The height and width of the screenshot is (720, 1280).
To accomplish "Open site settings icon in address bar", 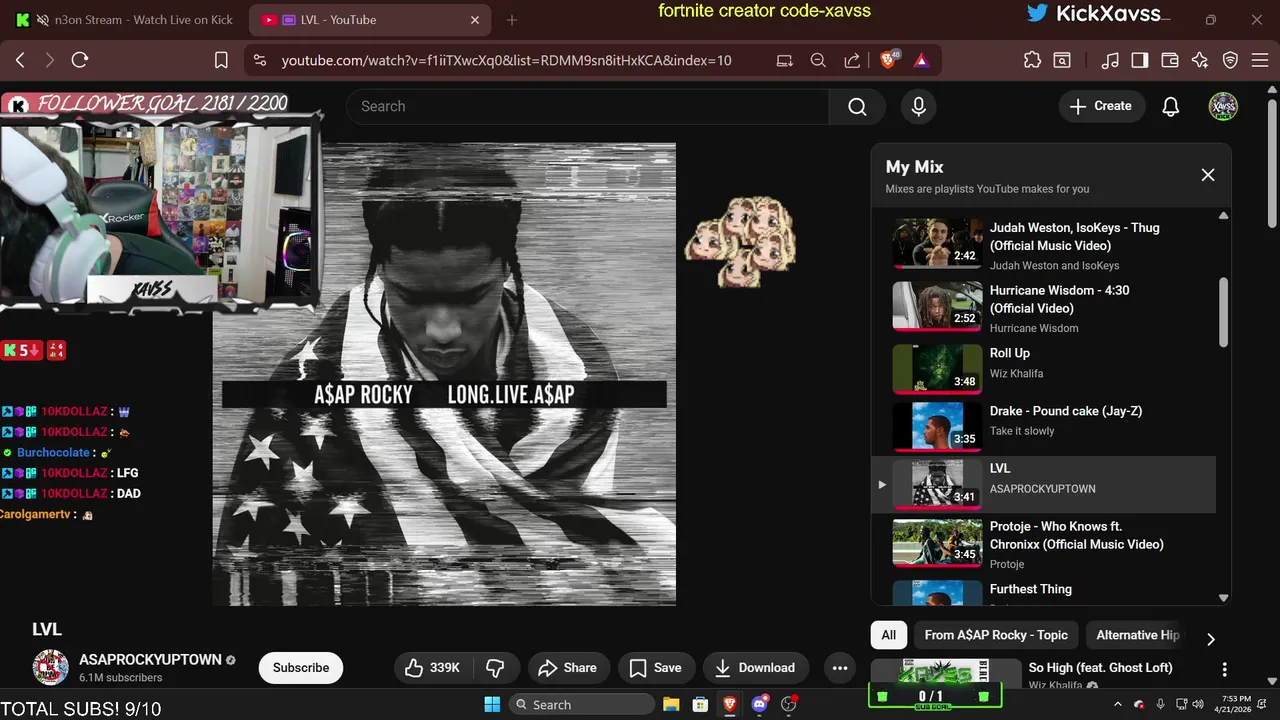I will coord(260,60).
